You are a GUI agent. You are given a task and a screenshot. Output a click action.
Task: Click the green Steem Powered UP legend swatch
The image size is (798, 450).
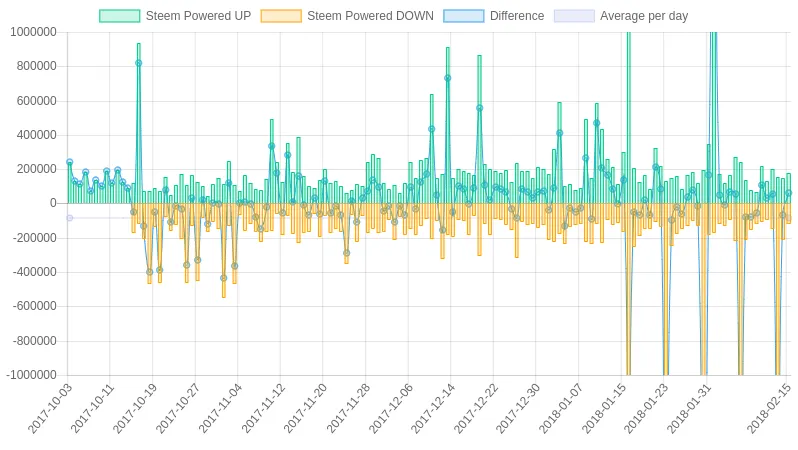coord(120,16)
